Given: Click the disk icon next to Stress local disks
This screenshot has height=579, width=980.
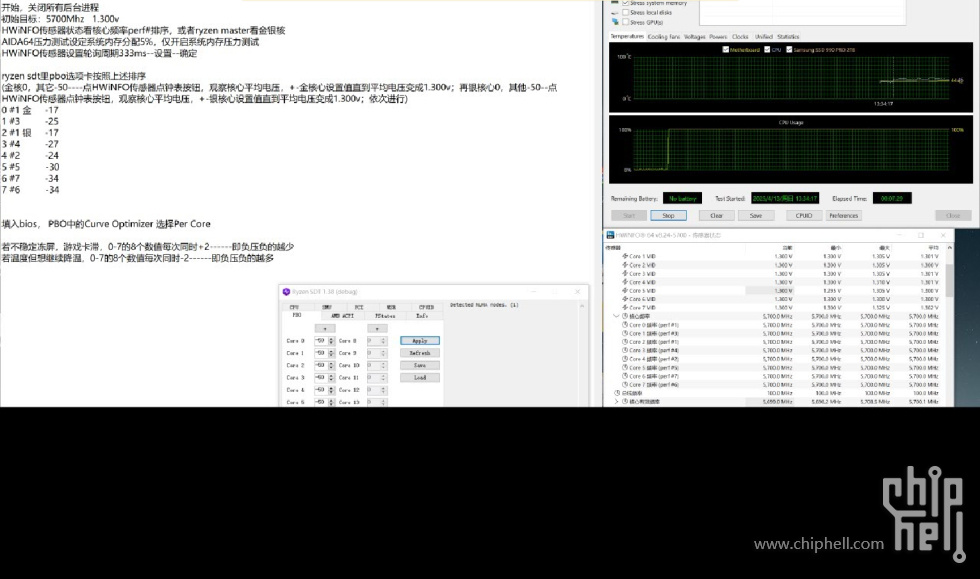Looking at the screenshot, I should pyautogui.click(x=615, y=13).
